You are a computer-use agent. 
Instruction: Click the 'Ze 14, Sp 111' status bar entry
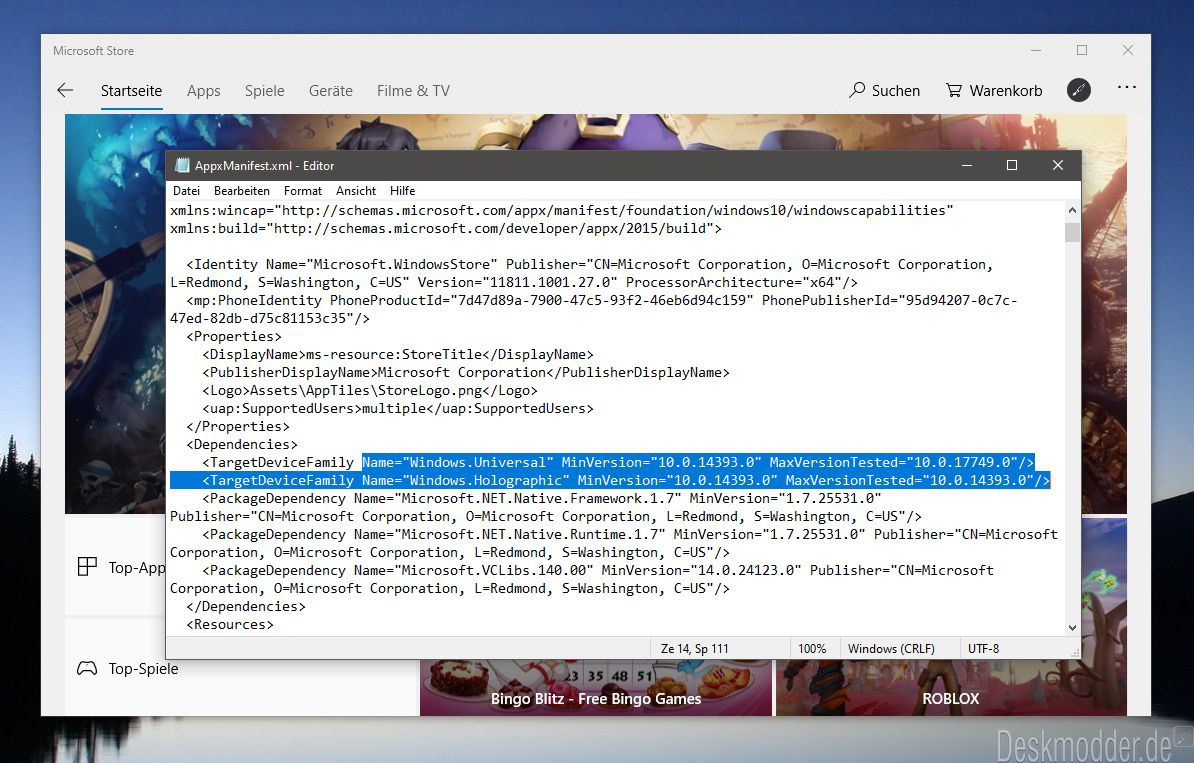pos(694,649)
